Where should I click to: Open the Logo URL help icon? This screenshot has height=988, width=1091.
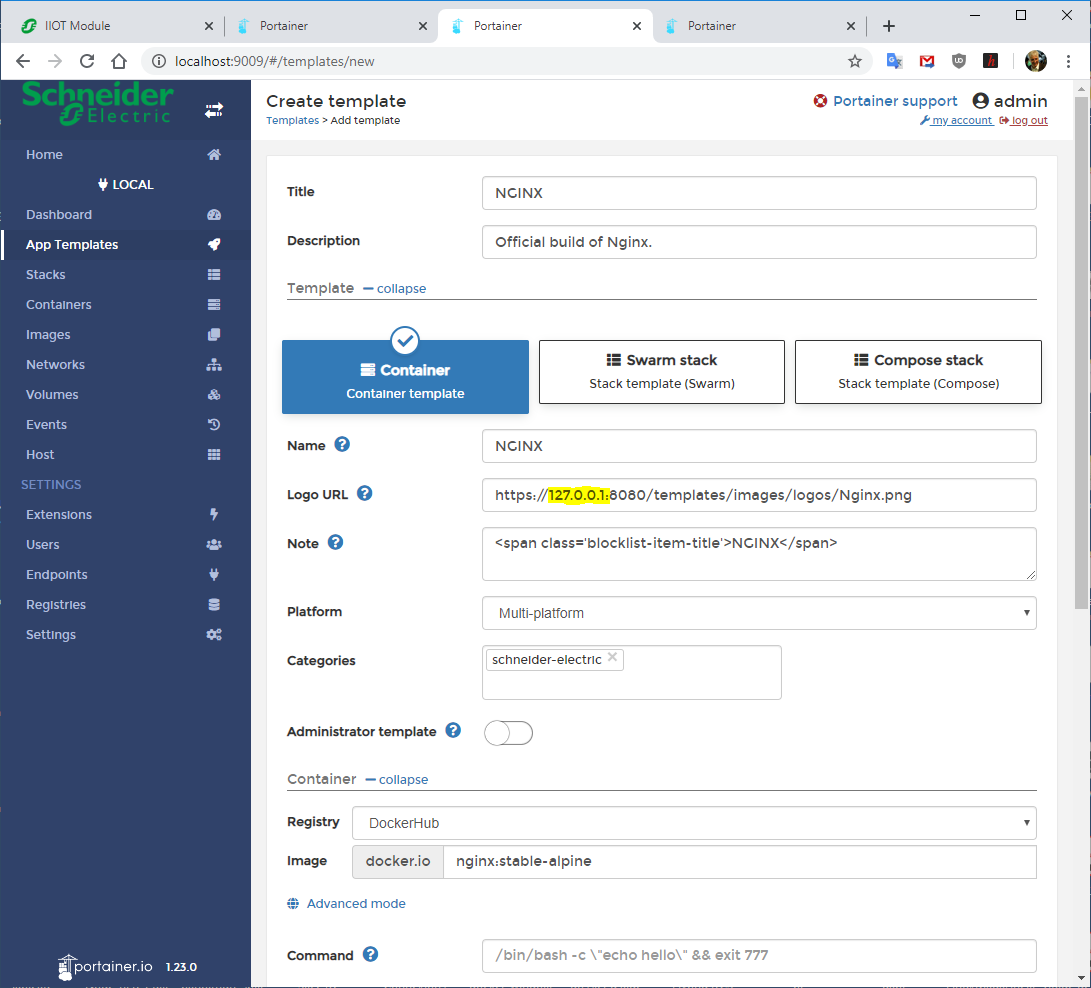click(365, 493)
